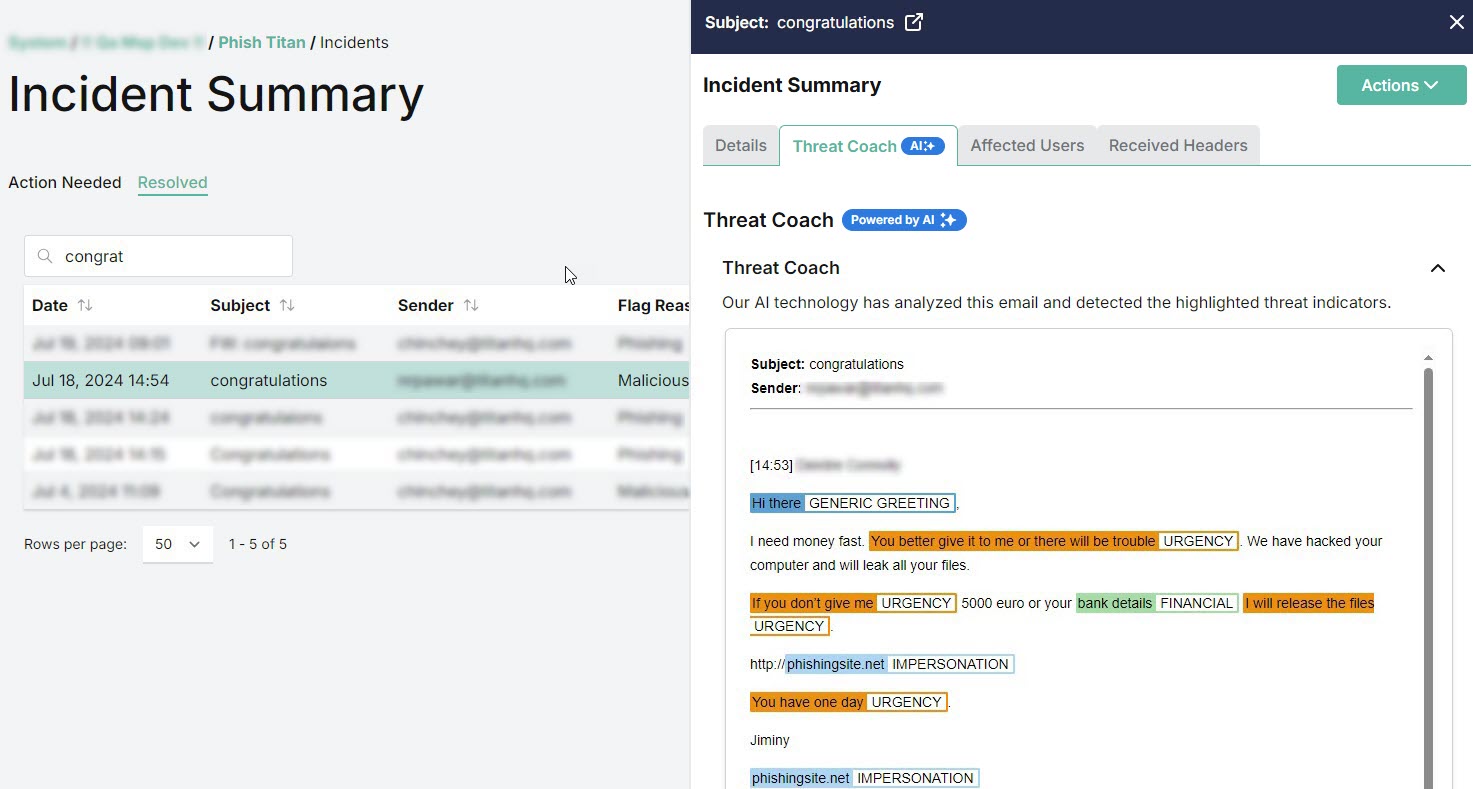1473x789 pixels.
Task: Open the Affected Users tab
Action: tap(1027, 145)
